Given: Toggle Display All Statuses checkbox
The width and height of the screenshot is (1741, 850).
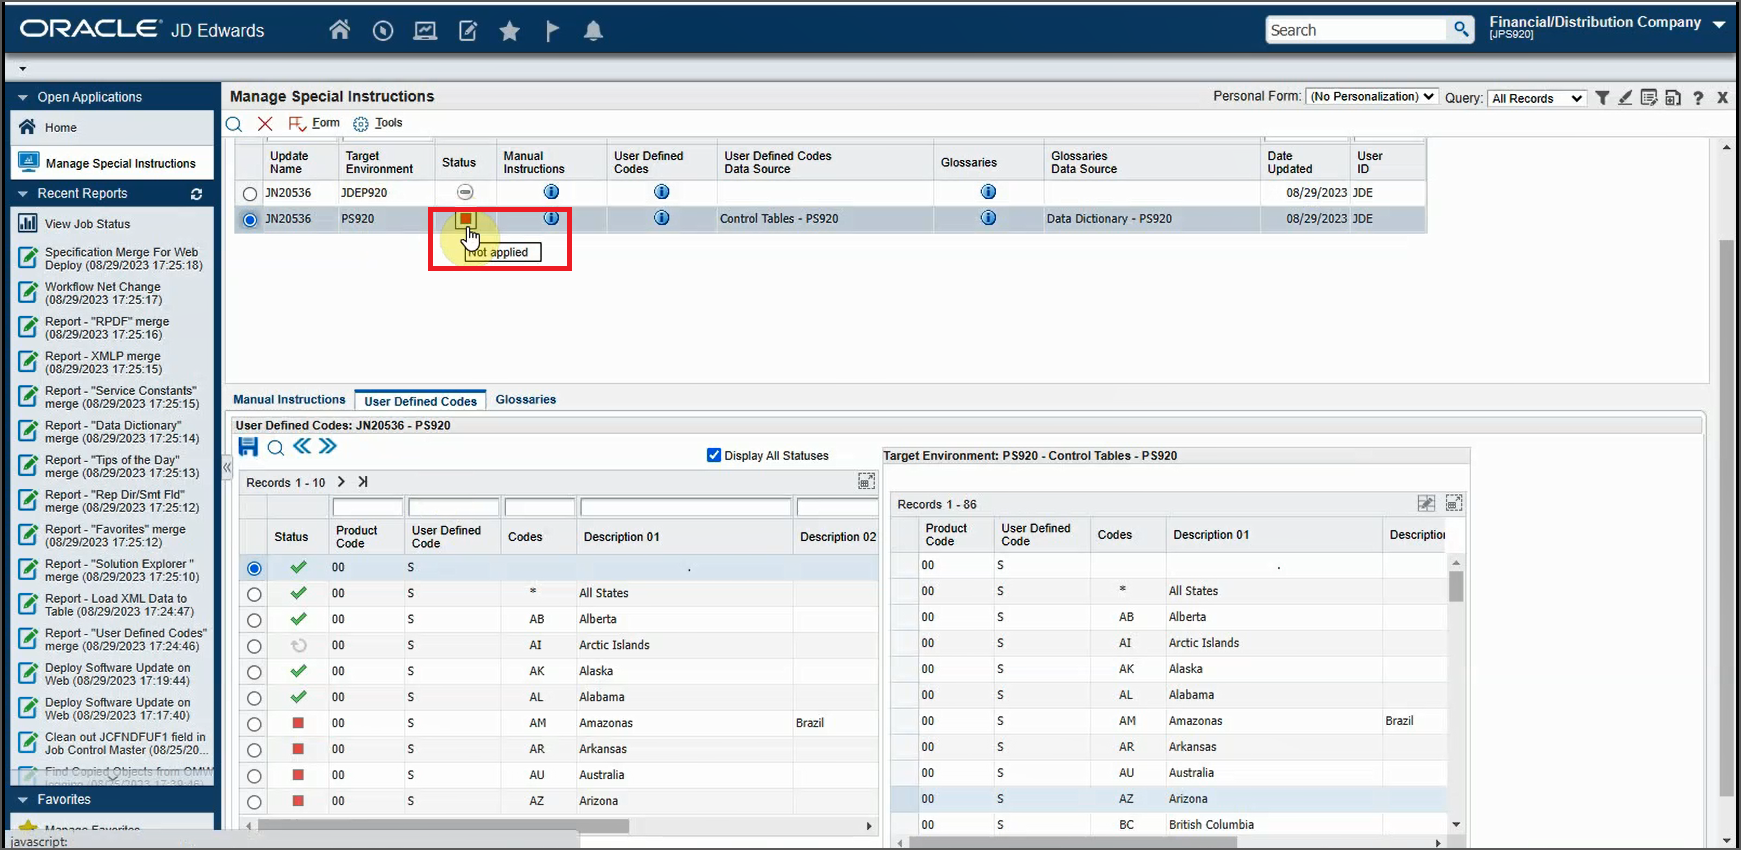Looking at the screenshot, I should pyautogui.click(x=714, y=455).
